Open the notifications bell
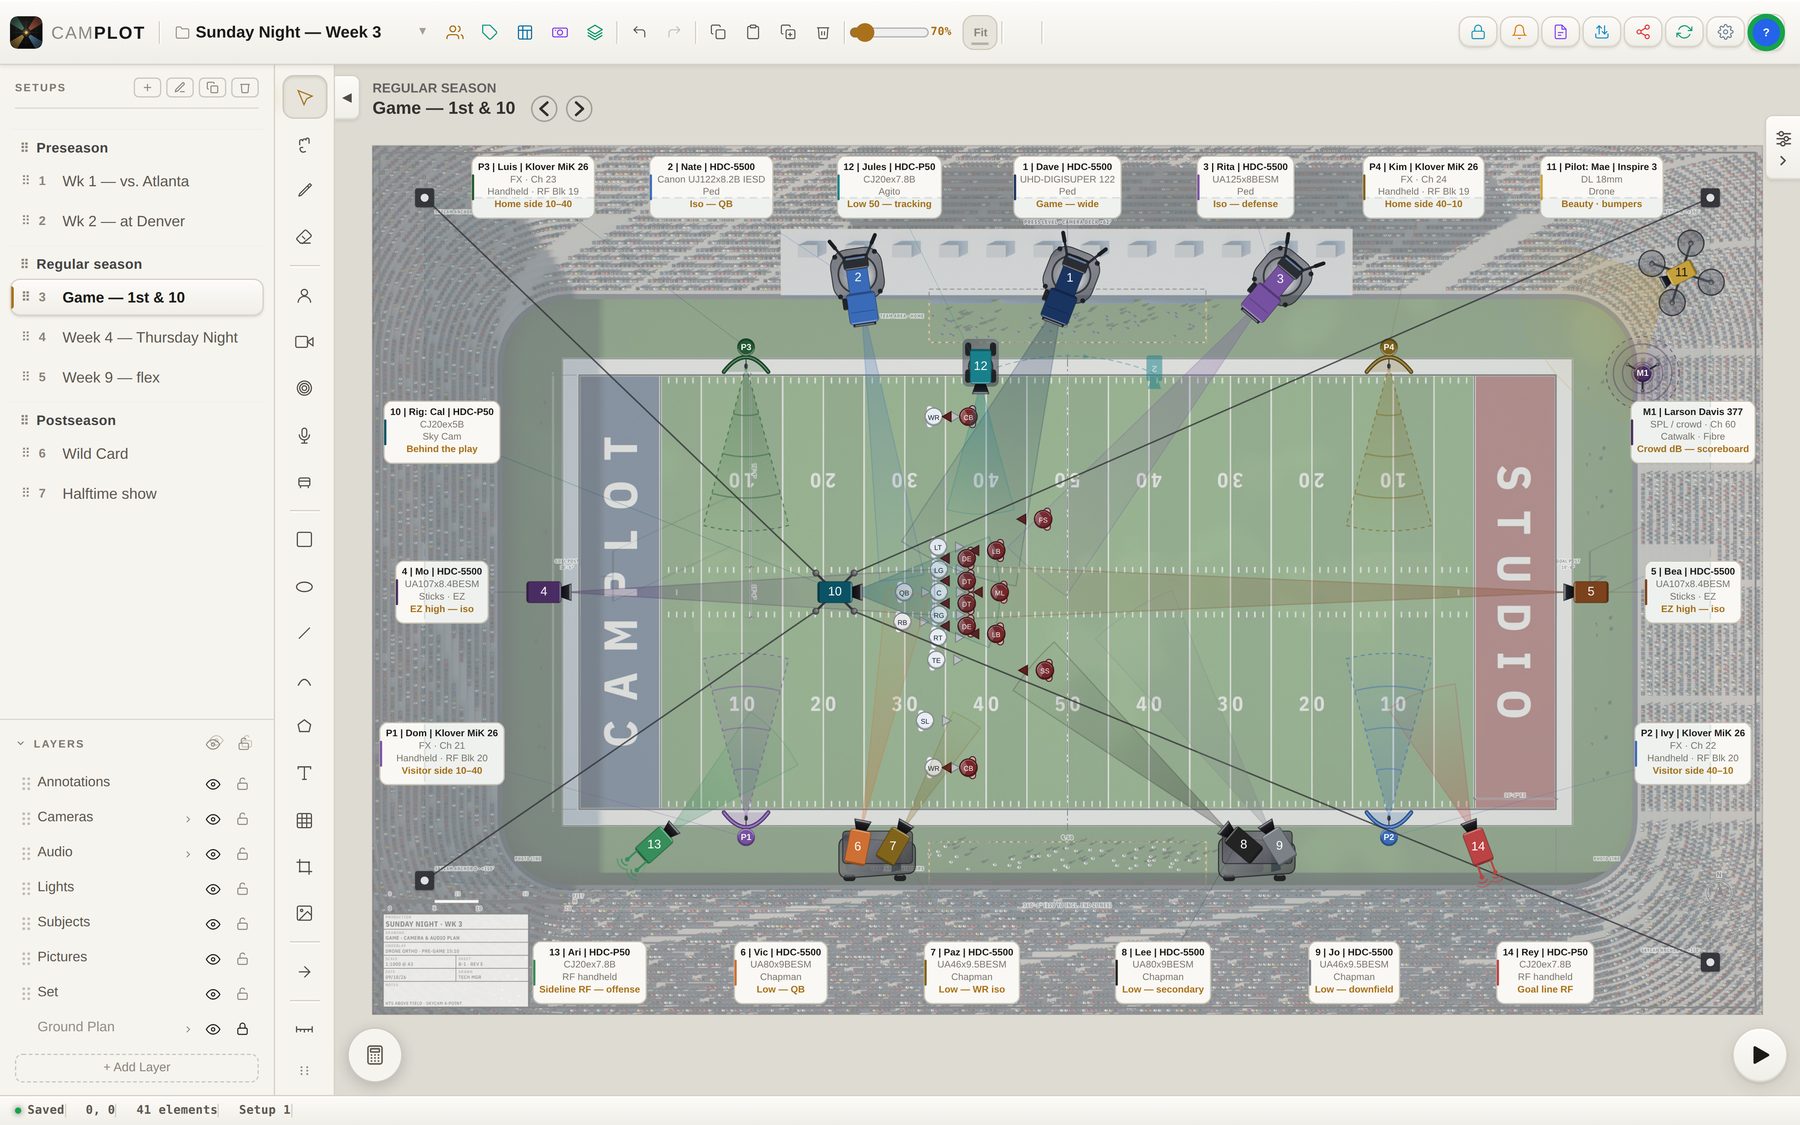The width and height of the screenshot is (1800, 1125). coord(1519,32)
